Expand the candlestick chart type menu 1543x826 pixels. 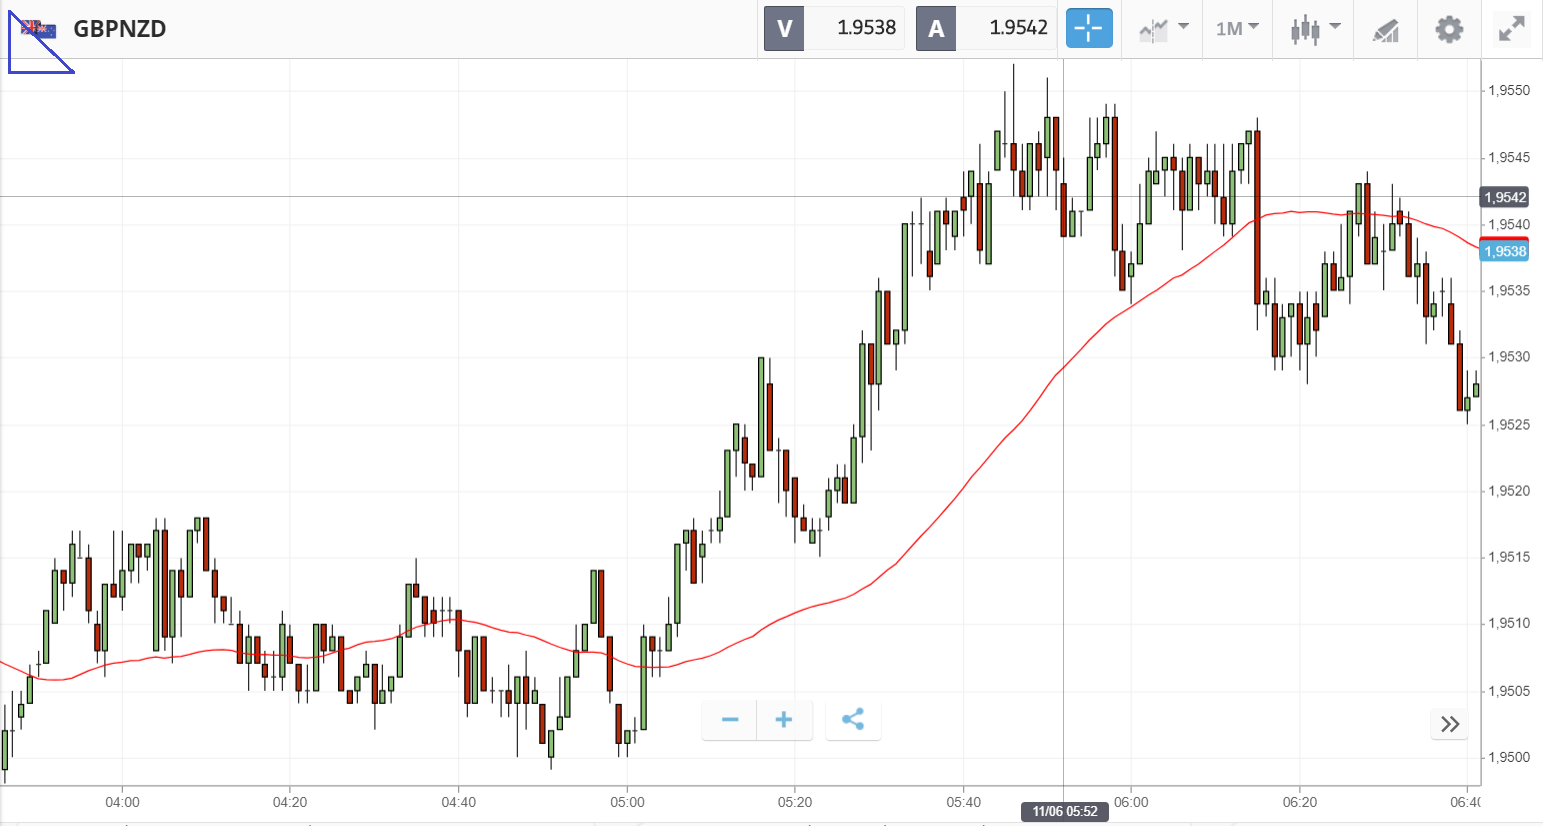pyautogui.click(x=1314, y=29)
